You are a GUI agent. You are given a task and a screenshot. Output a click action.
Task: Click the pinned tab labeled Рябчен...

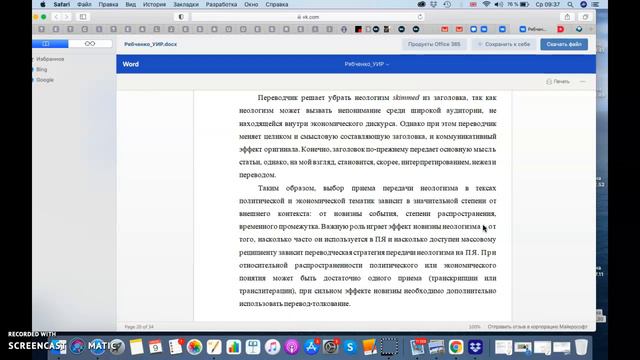(x=533, y=29)
